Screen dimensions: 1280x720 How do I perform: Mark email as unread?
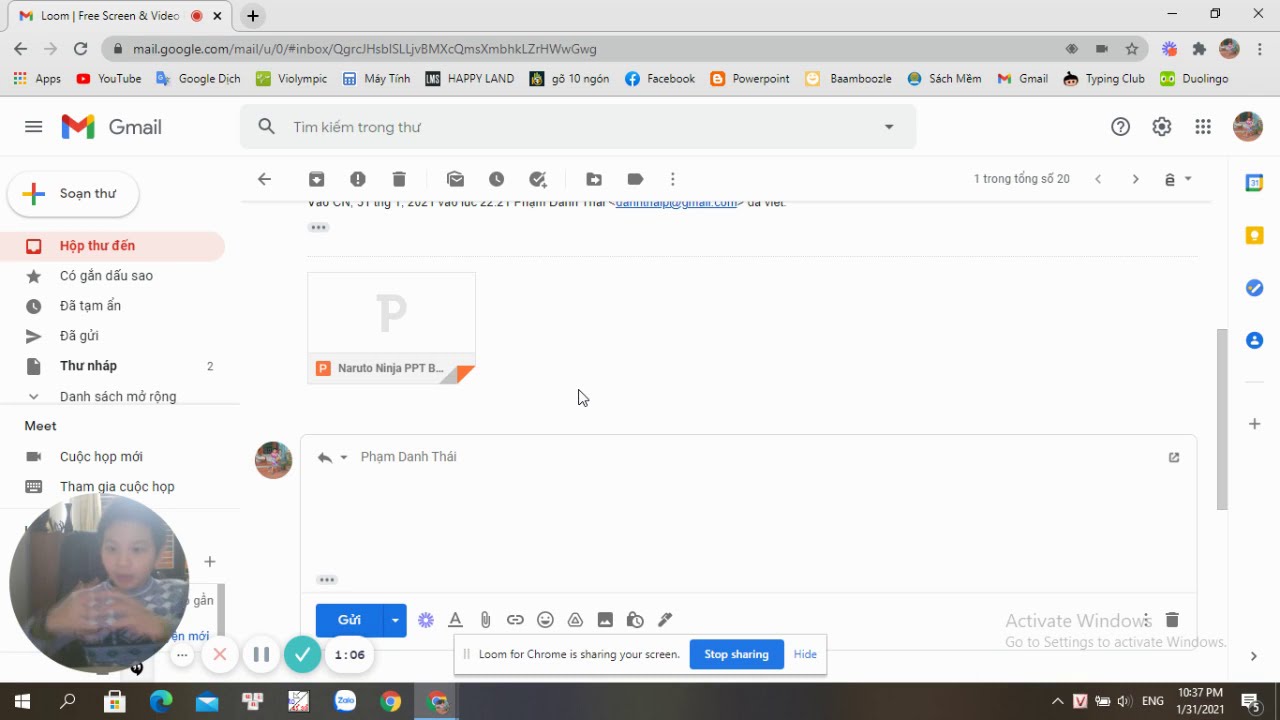(x=456, y=179)
